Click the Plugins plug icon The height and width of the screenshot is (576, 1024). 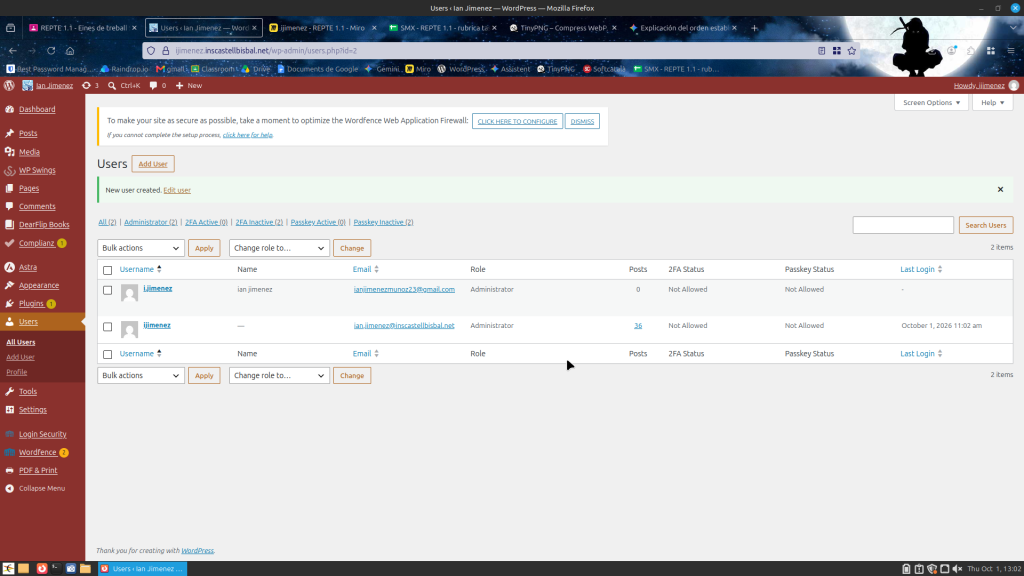point(10,304)
